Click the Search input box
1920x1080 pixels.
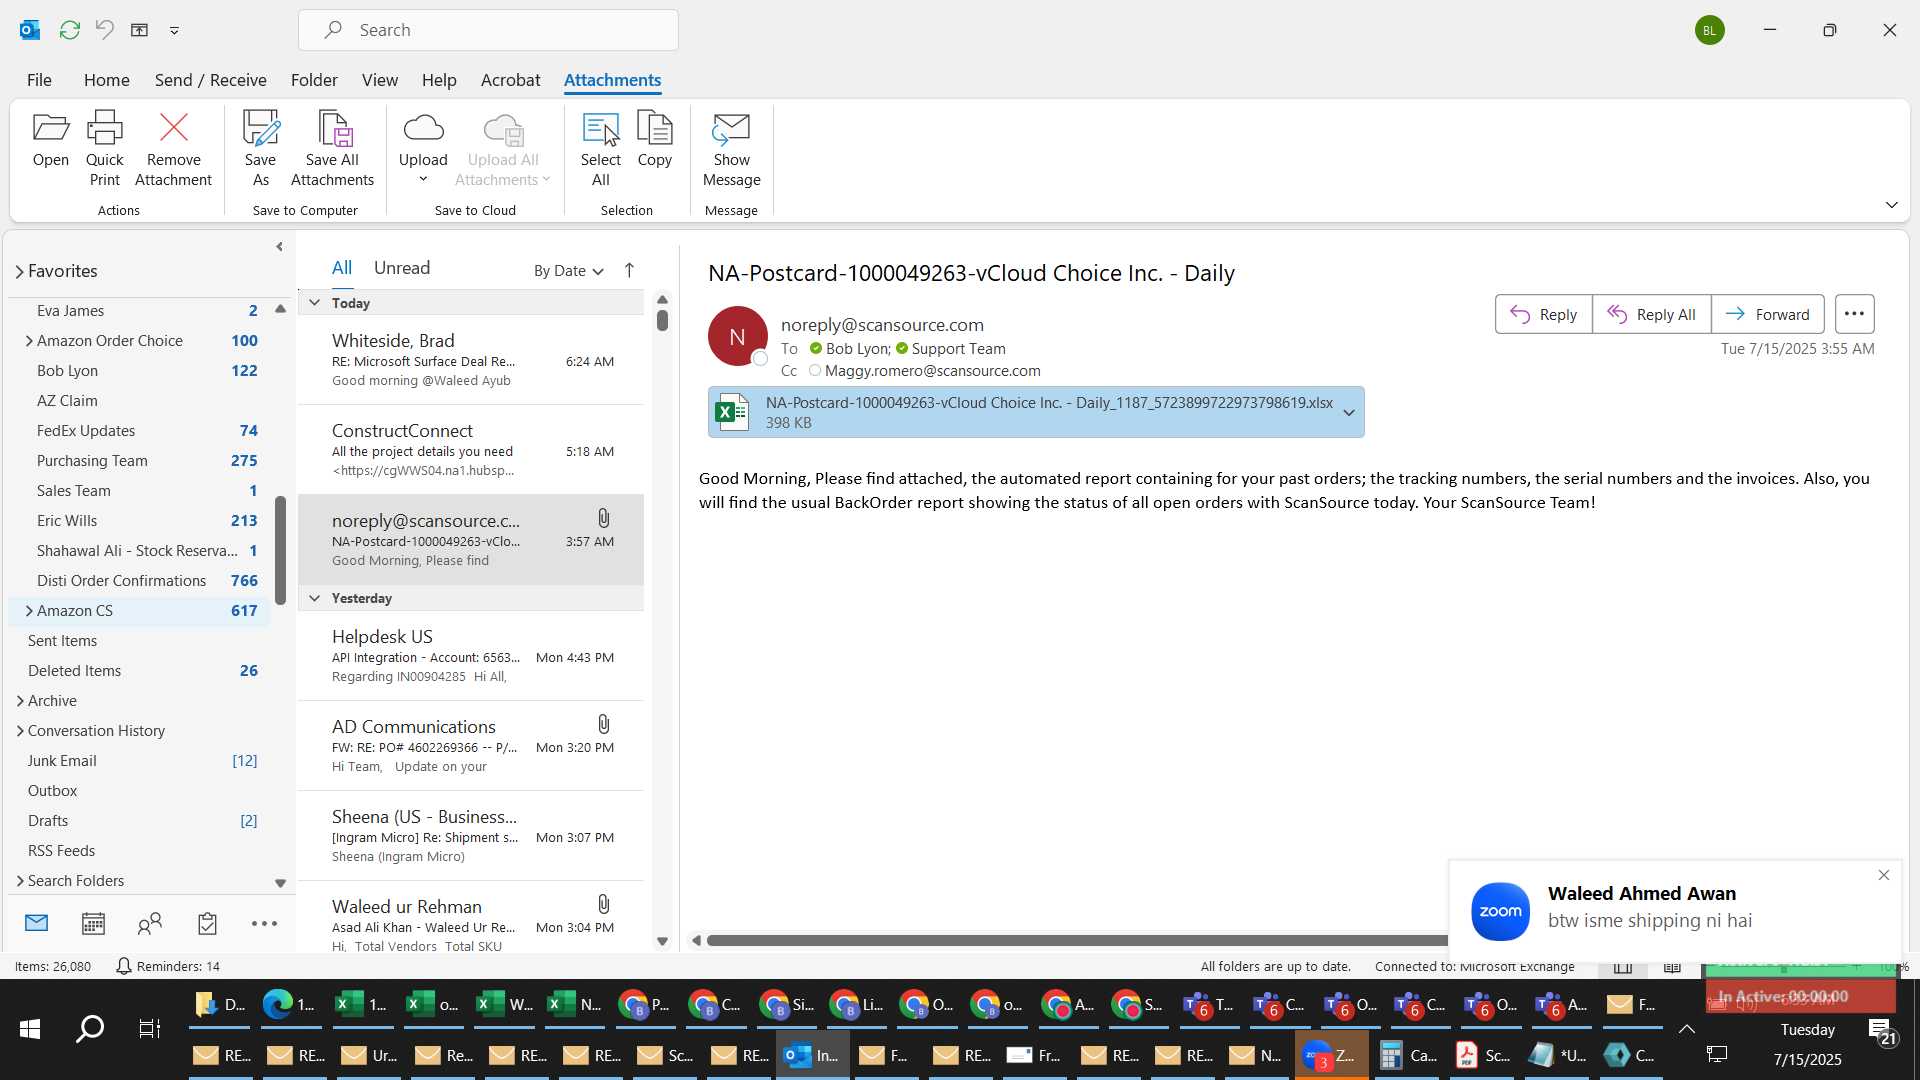[488, 30]
